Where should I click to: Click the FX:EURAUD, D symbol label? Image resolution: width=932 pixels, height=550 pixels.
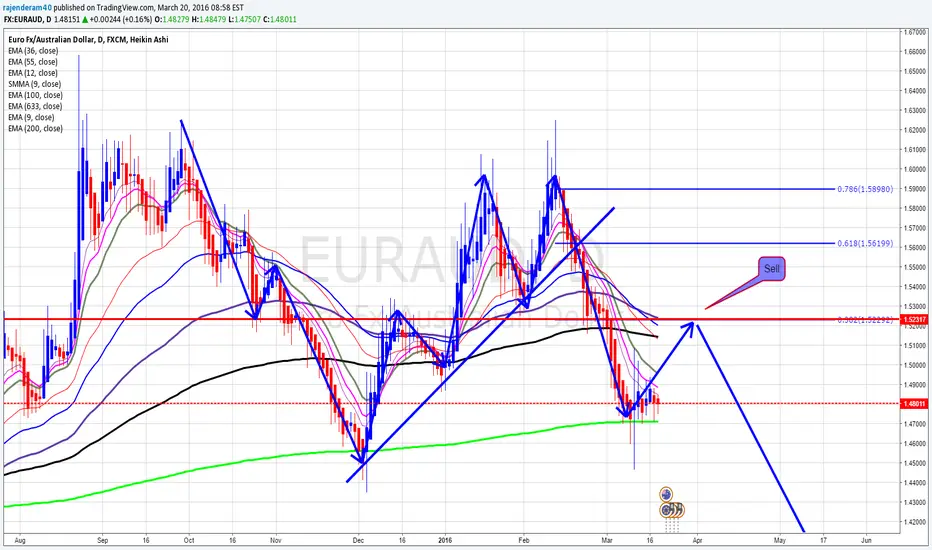[x=27, y=20]
